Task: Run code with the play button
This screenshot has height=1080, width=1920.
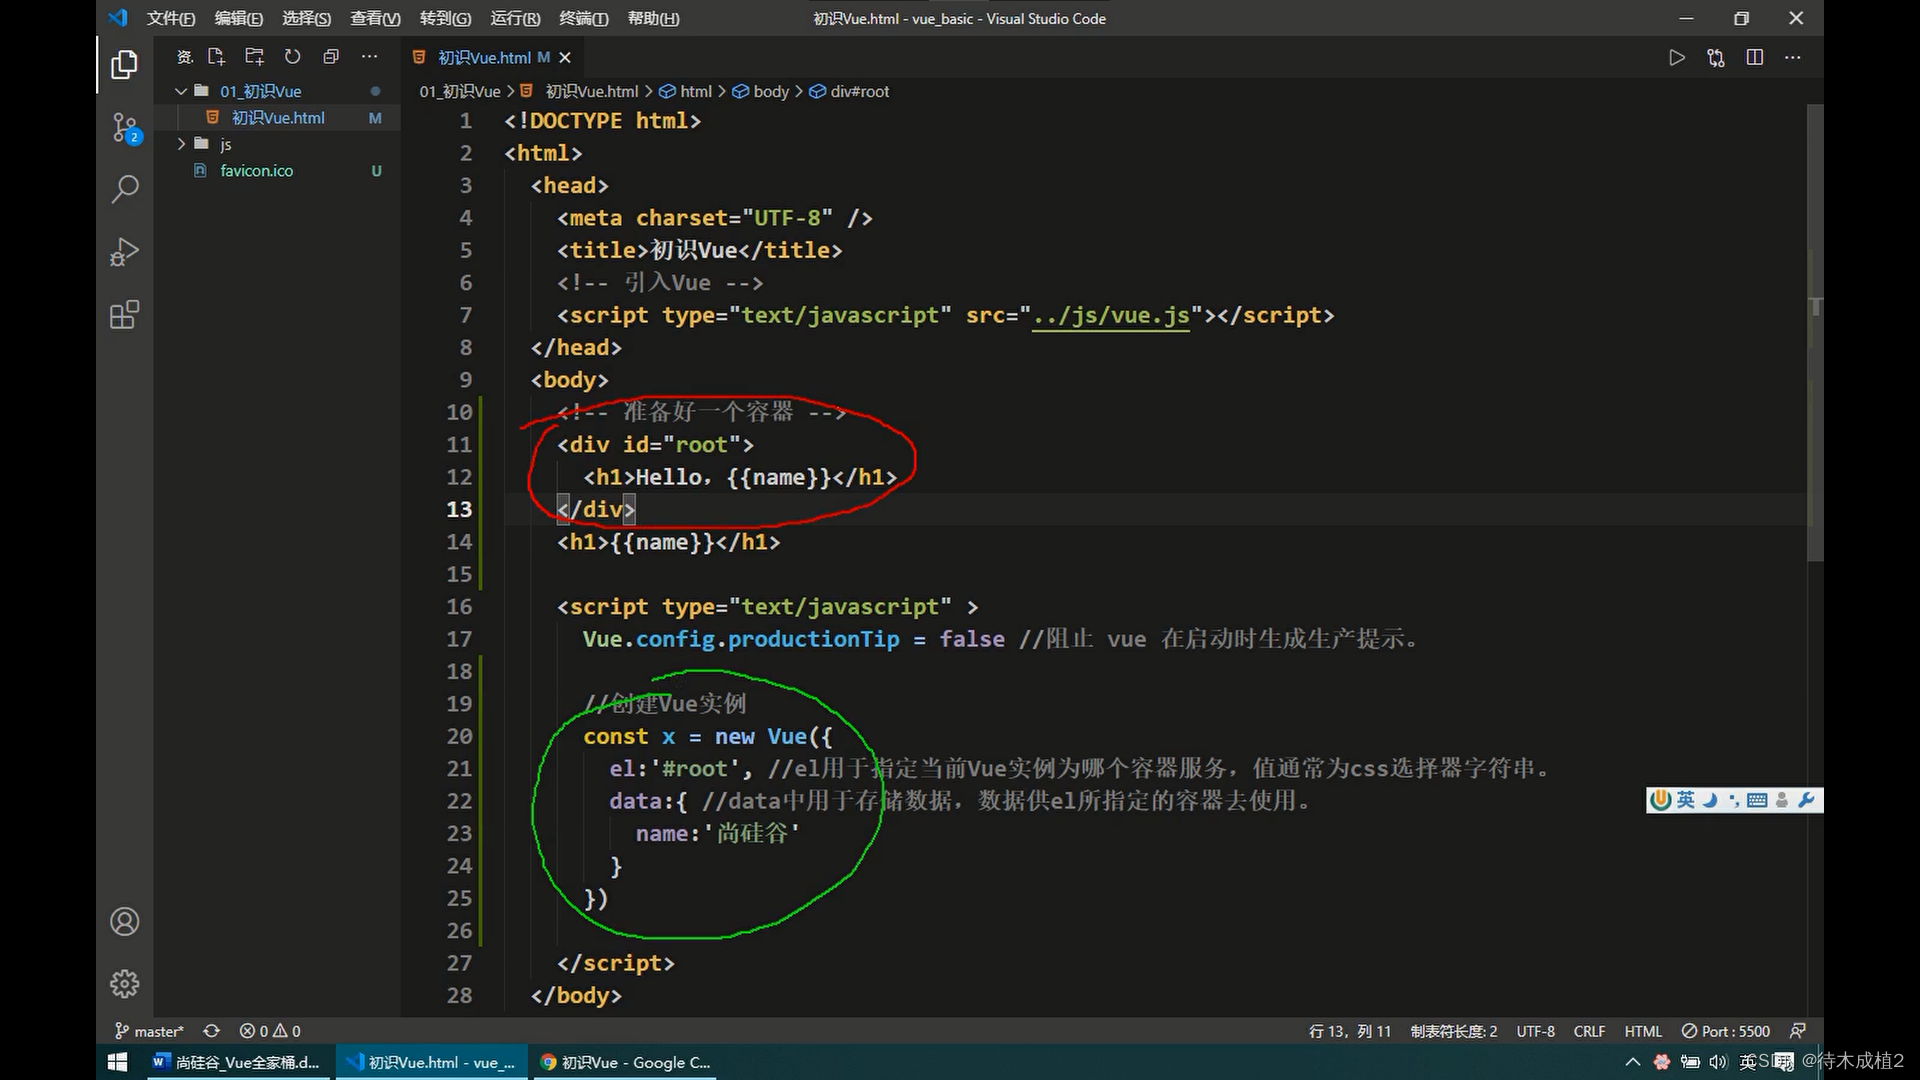Action: [1677, 58]
